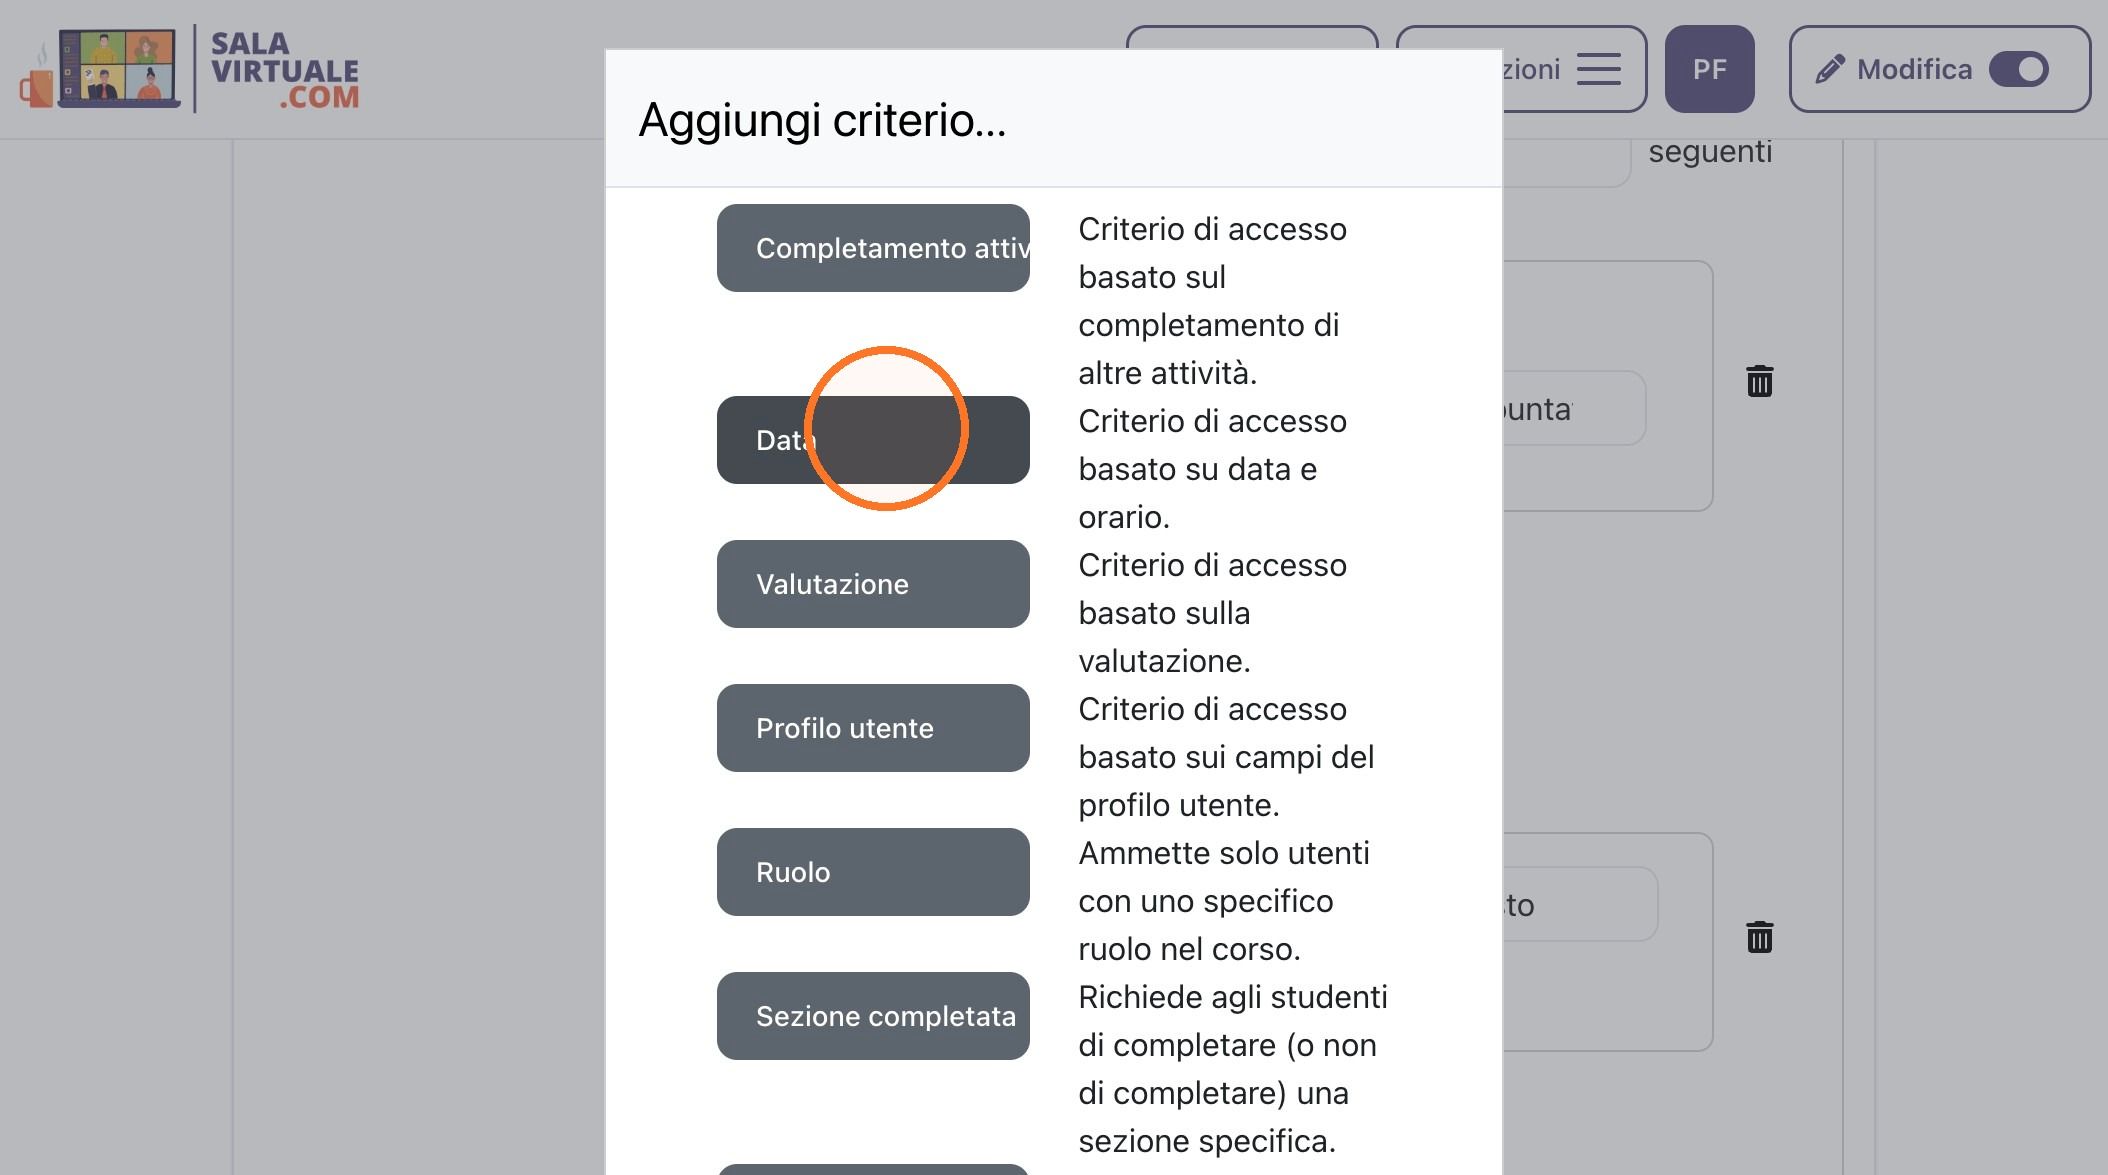The width and height of the screenshot is (2108, 1175).
Task: Read the 'Criterio di accesso basato su data e orario' text
Action: tap(1212, 469)
